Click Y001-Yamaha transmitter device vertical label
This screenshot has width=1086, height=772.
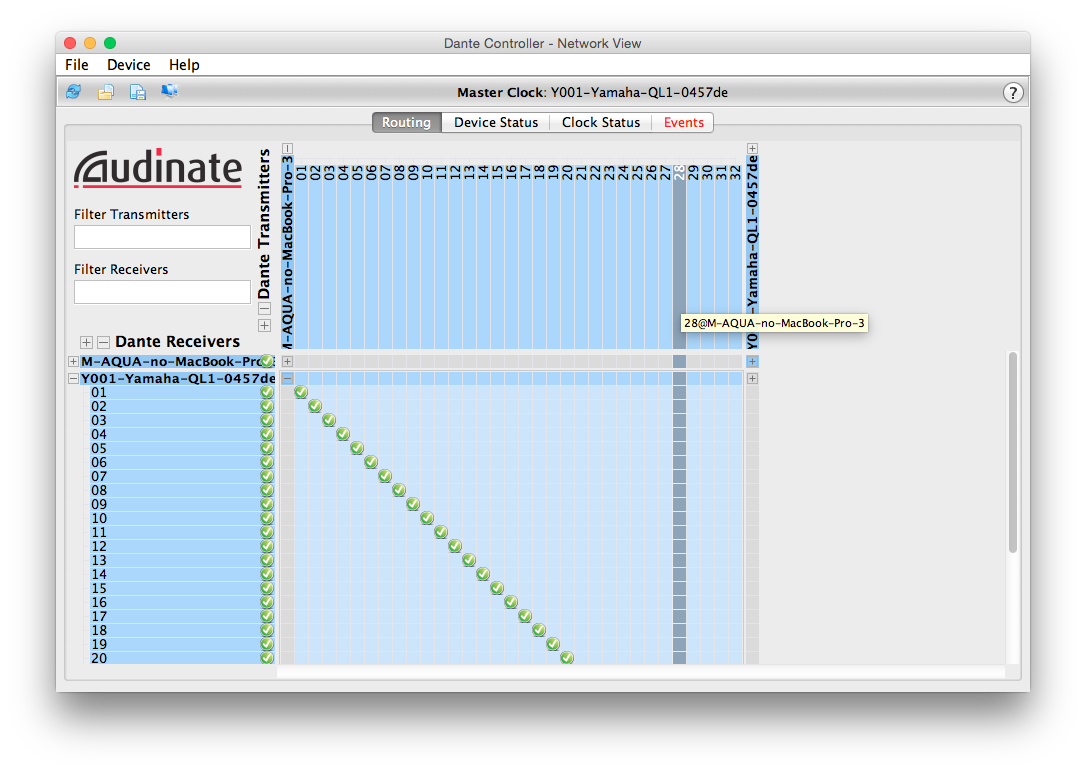pos(752,252)
